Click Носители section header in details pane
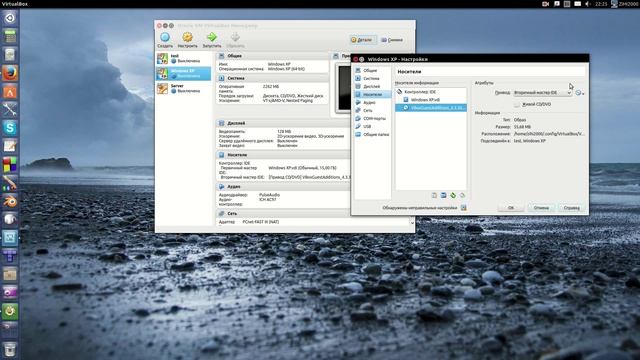640x360 pixels. (283, 155)
